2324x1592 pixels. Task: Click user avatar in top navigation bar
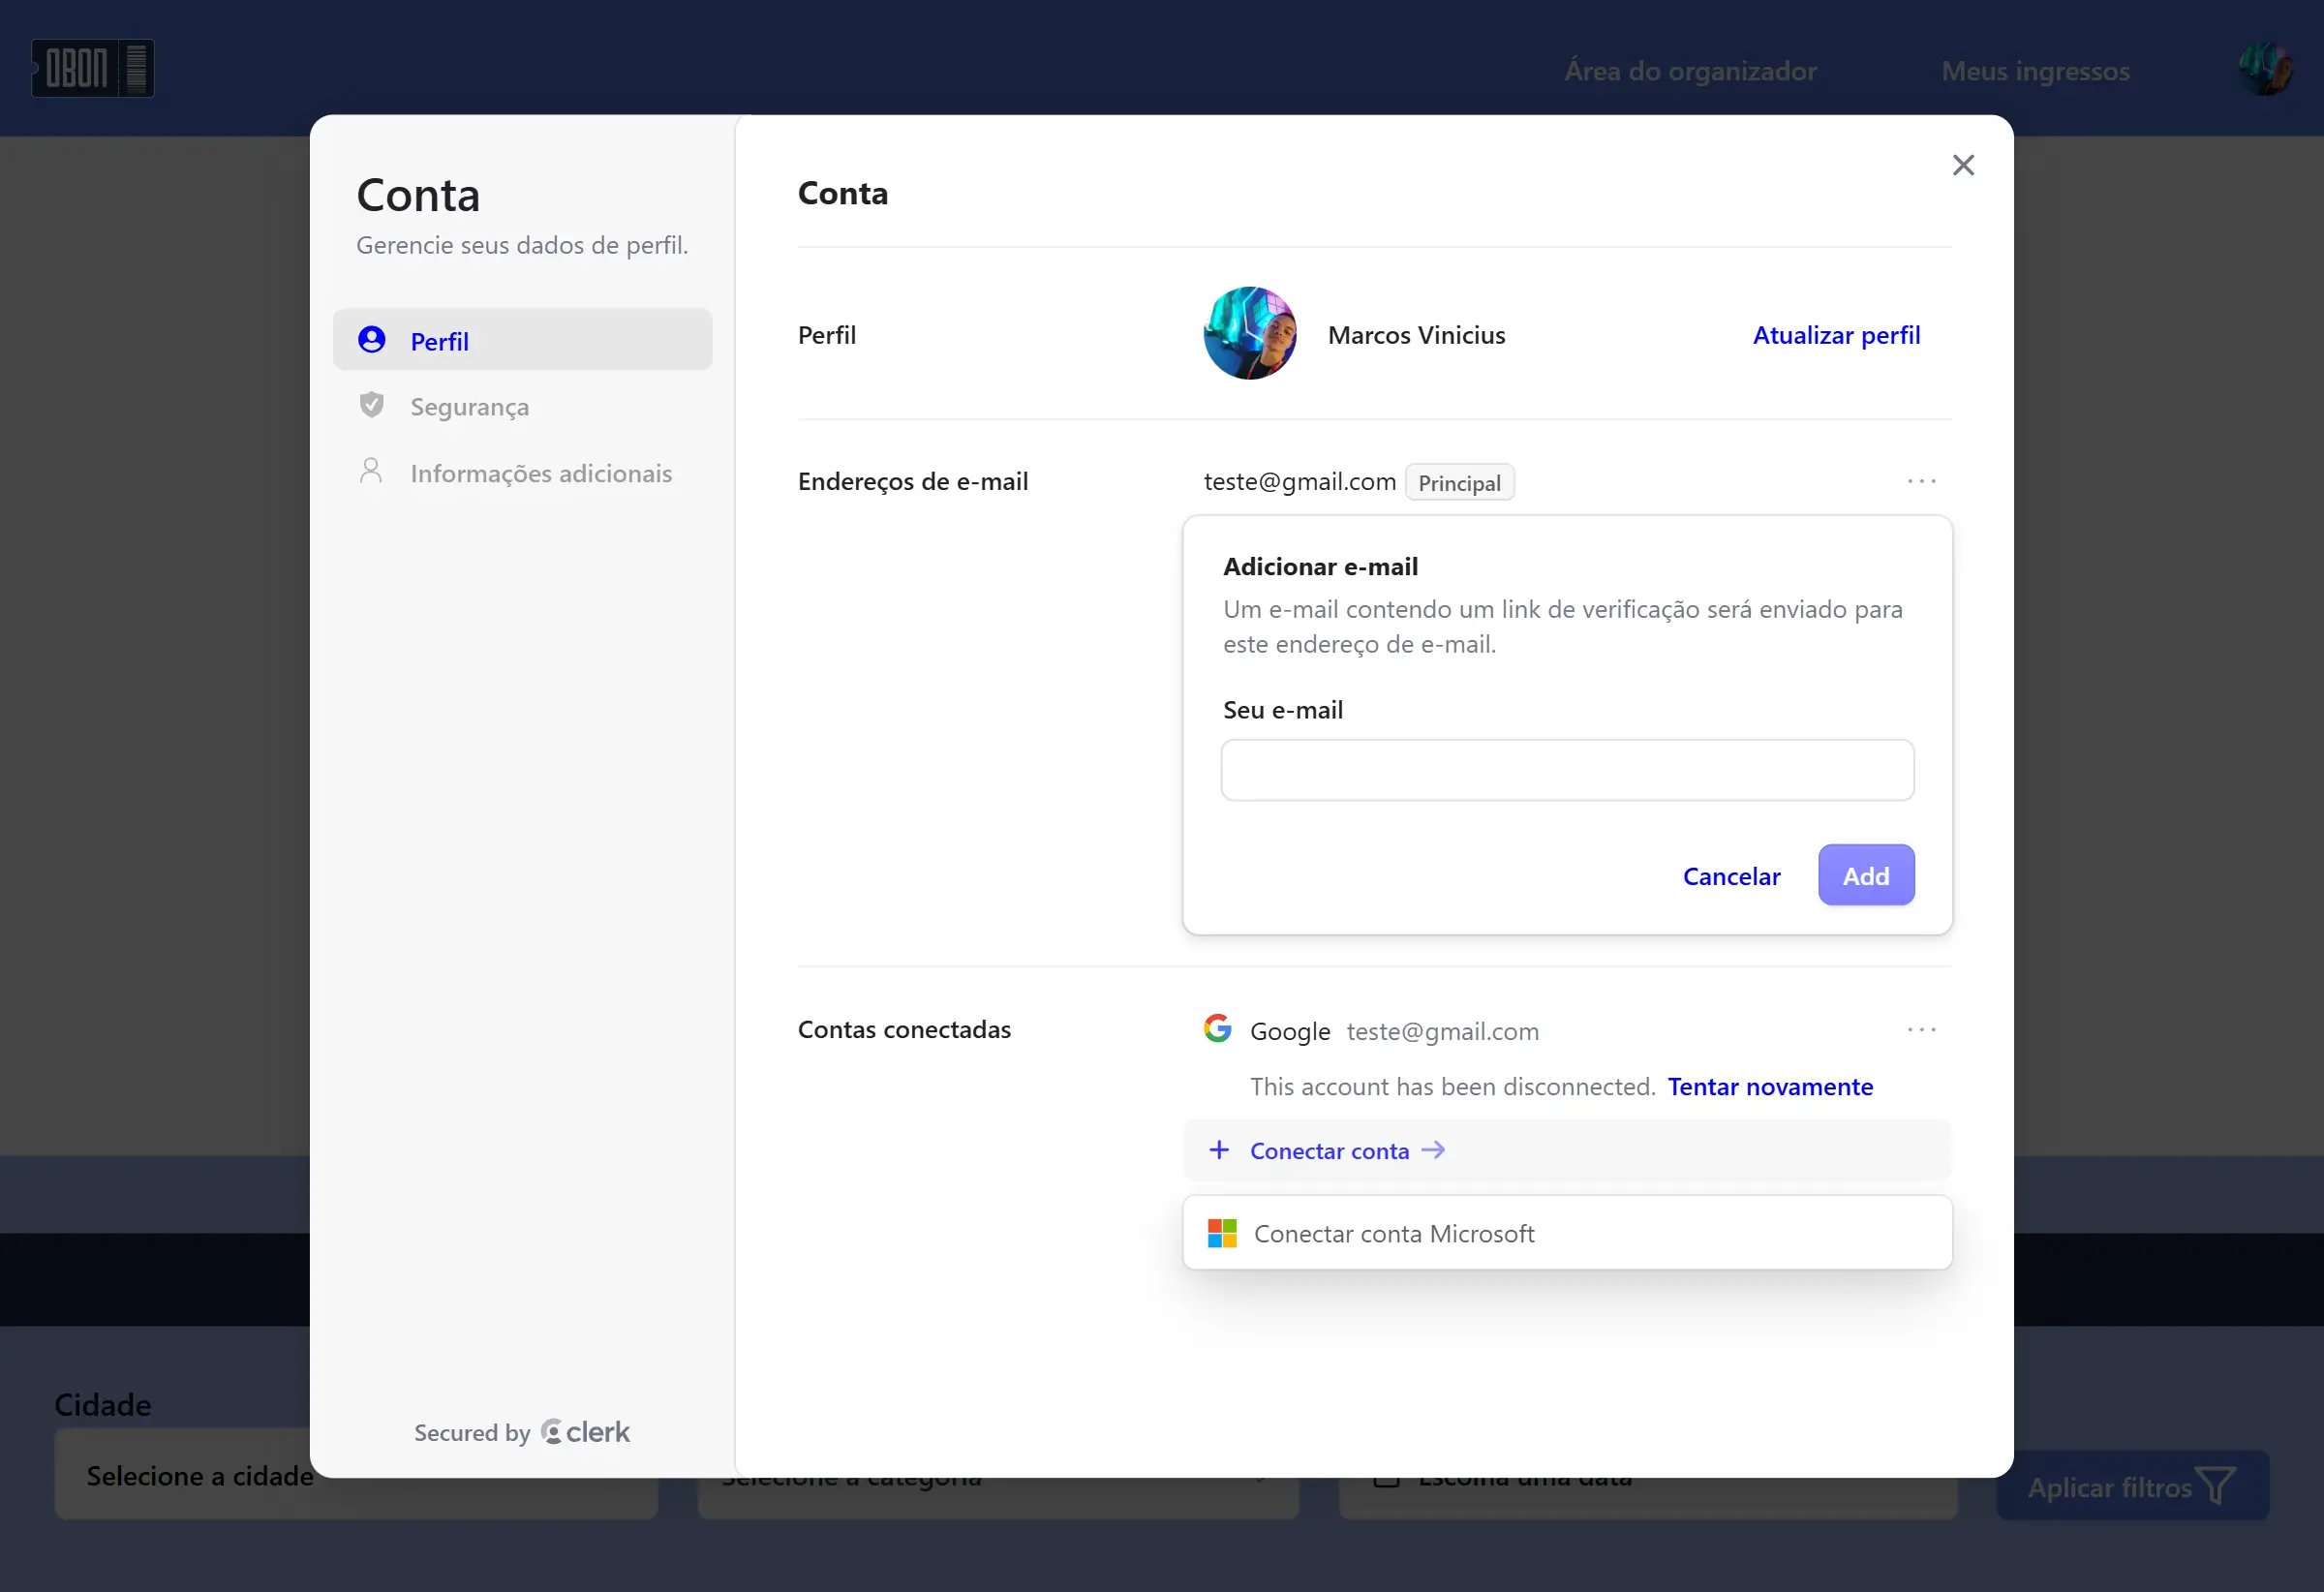(x=2264, y=69)
